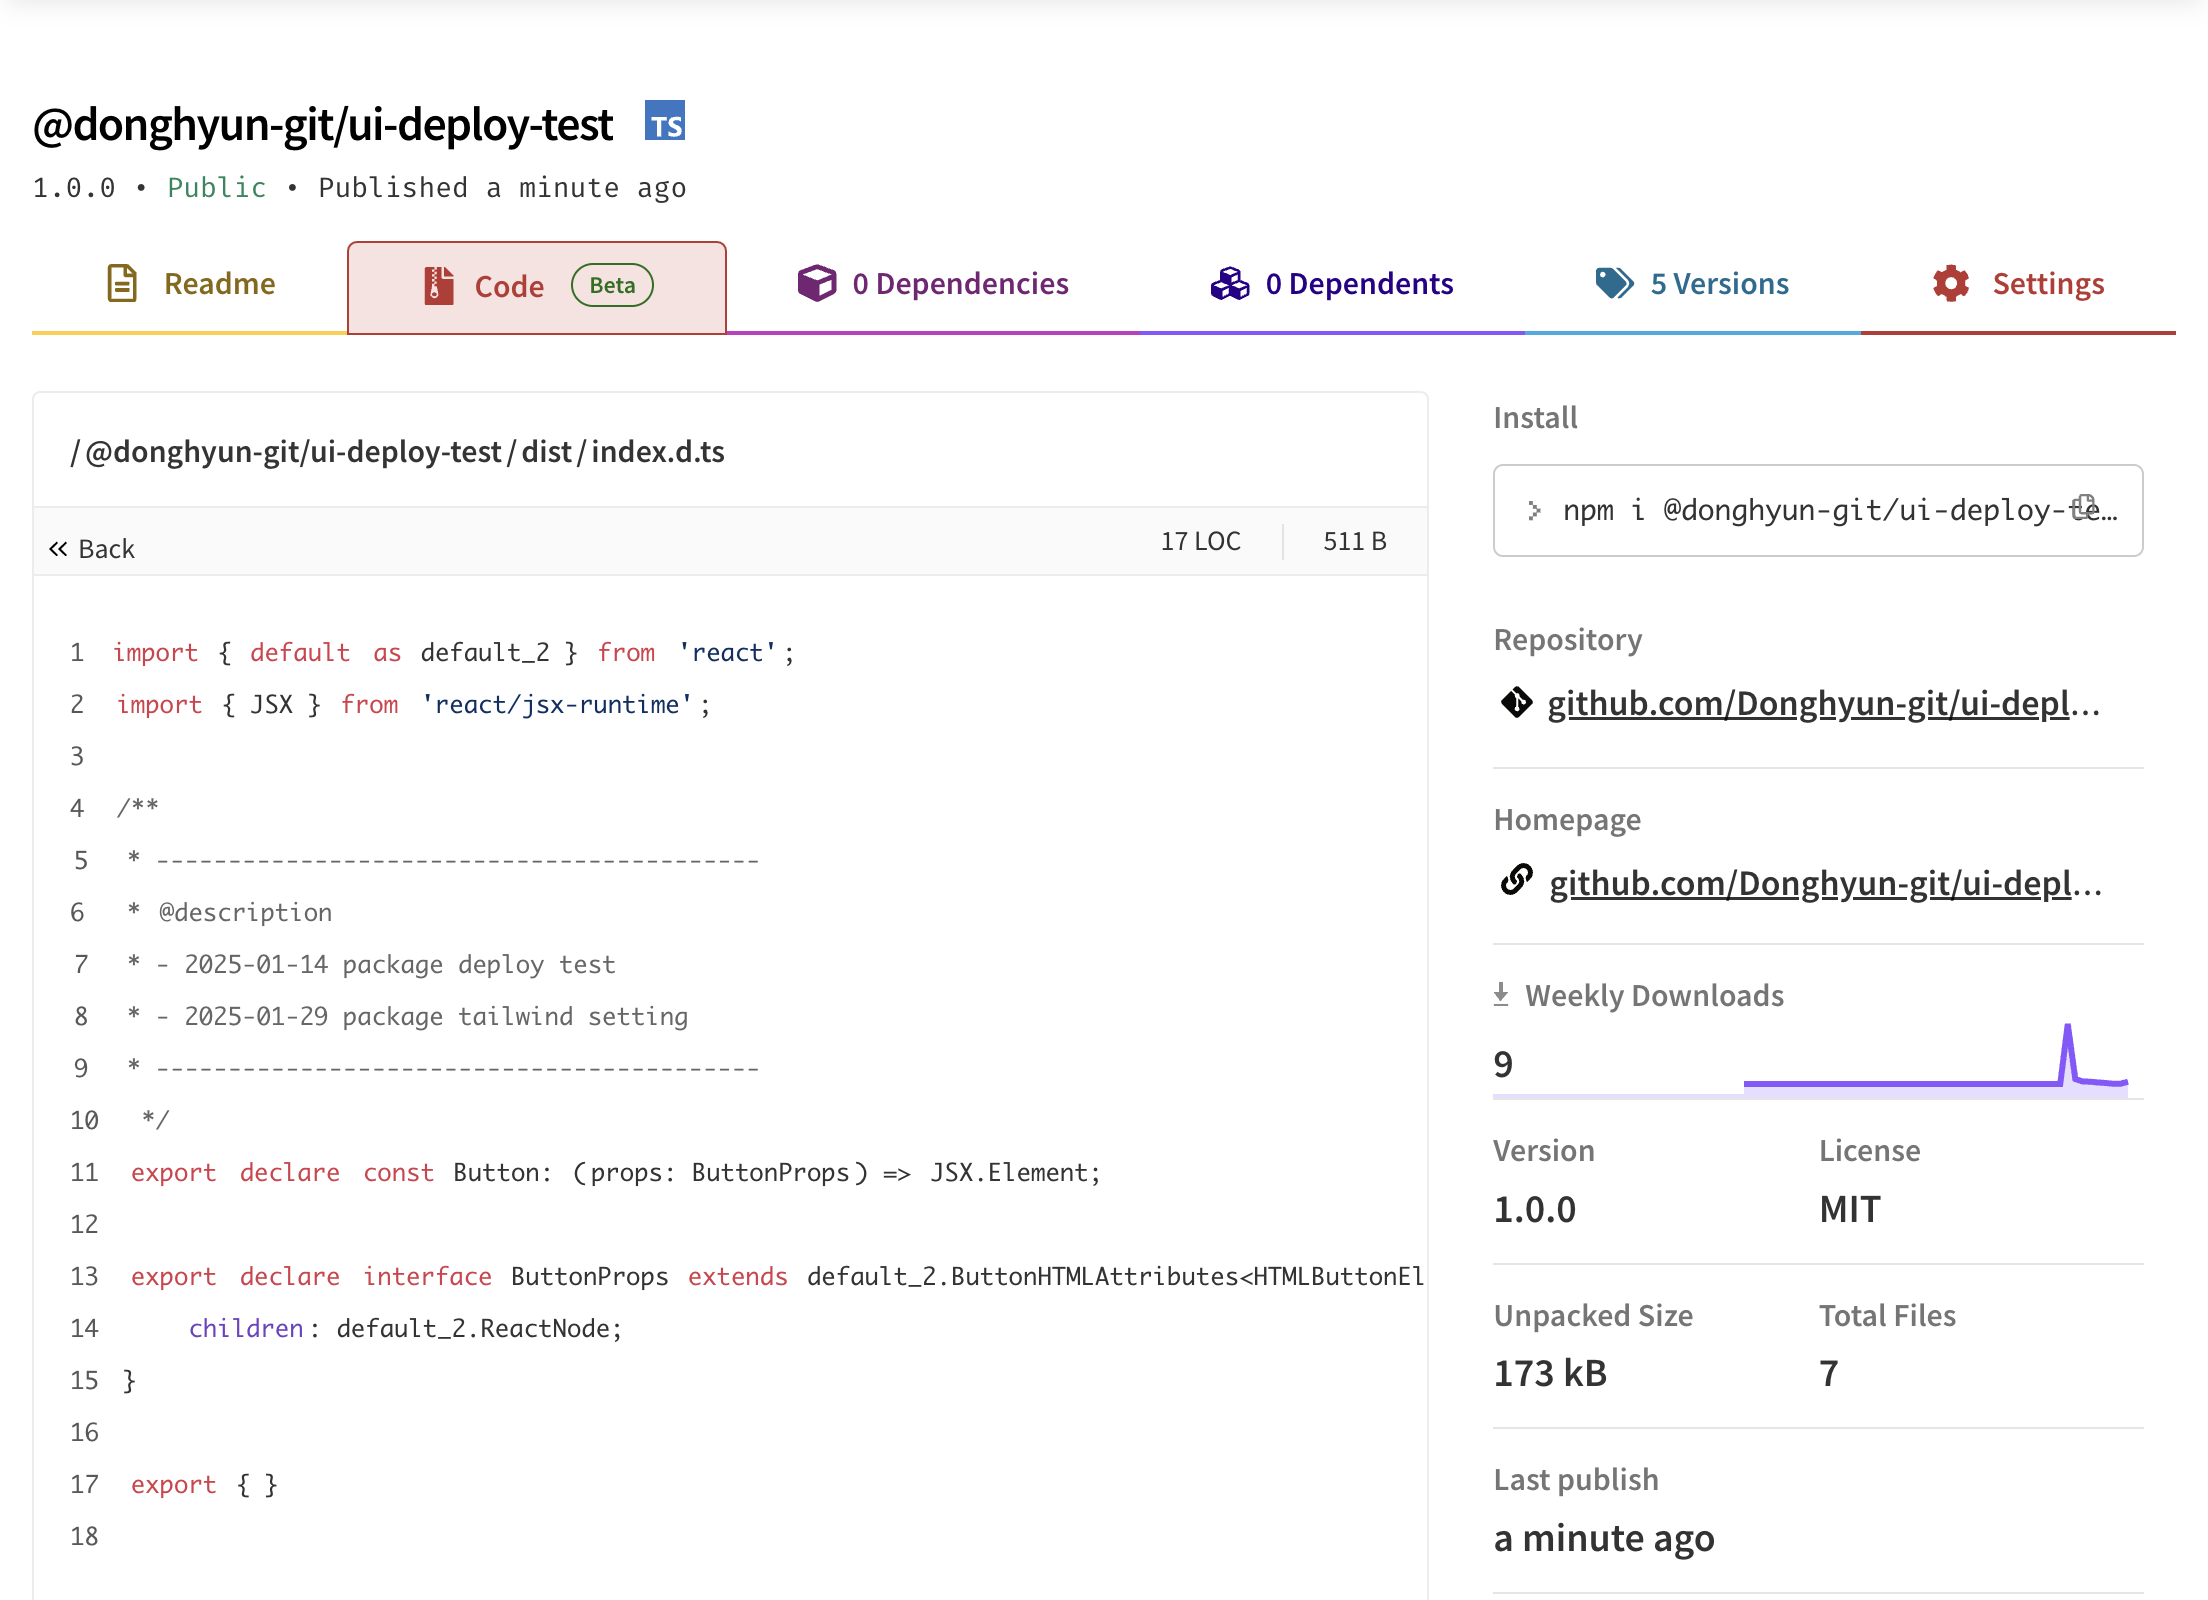Click the document icon on the Readme tab
Screen dimensions: 2208x1600
pyautogui.click(x=120, y=283)
